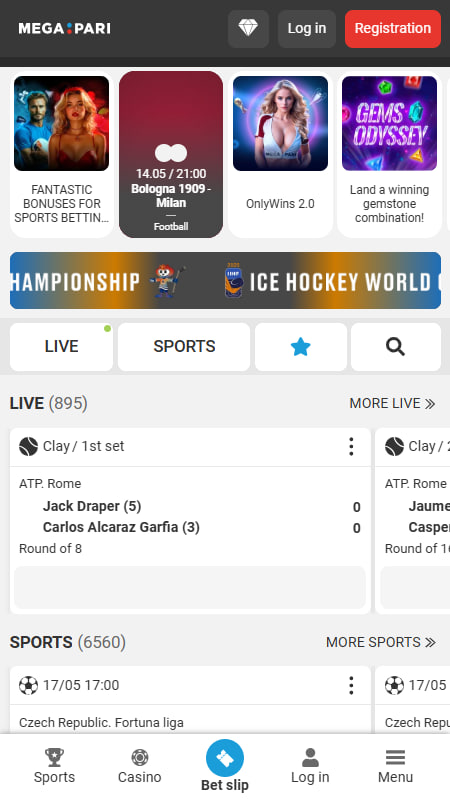450x800 pixels.
Task: Click the diamond VIP icon in header
Action: coord(248,29)
